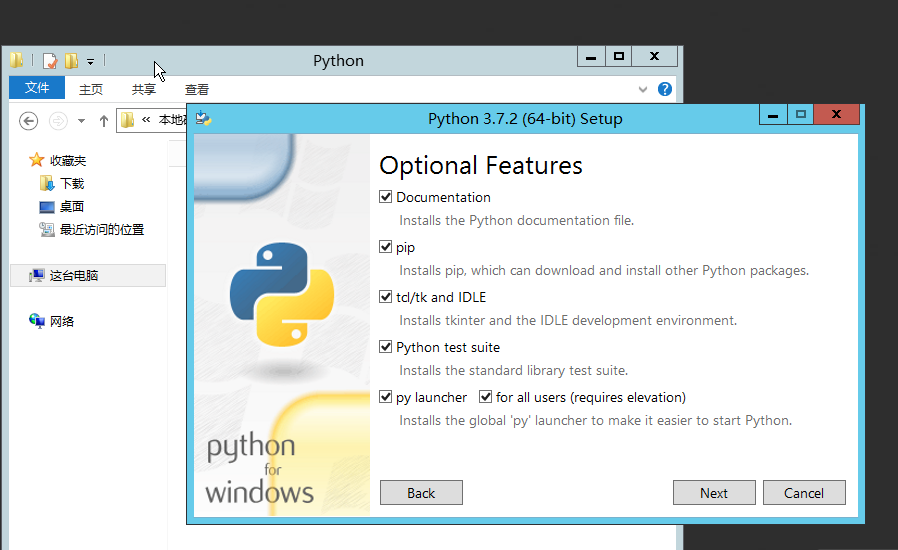Click the address bar folder icon
This screenshot has width=898, height=550.
128,120
